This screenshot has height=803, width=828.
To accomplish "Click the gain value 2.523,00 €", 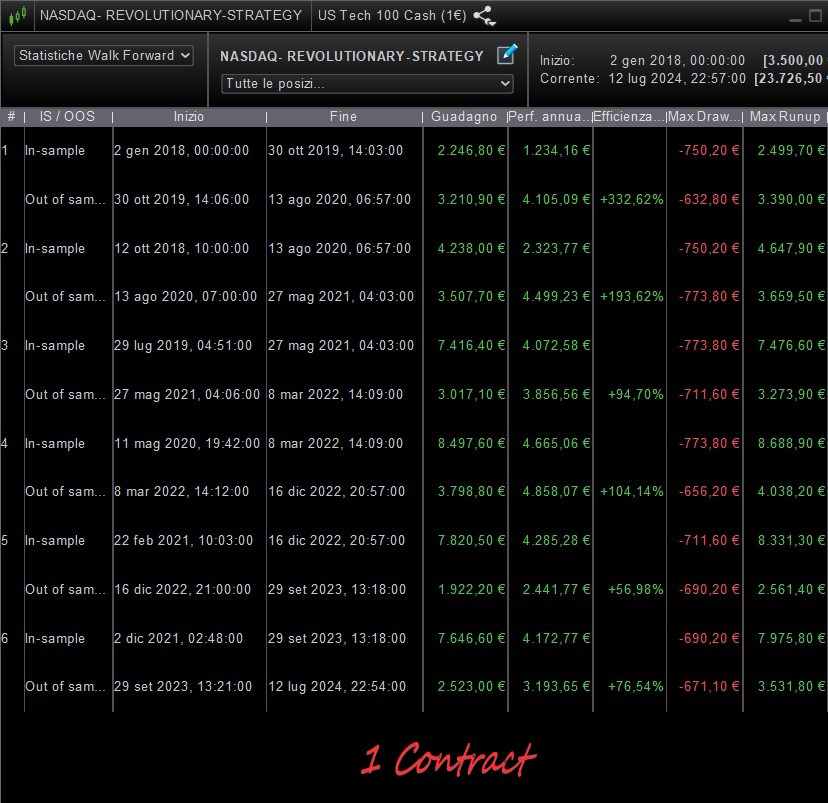I will click(472, 686).
